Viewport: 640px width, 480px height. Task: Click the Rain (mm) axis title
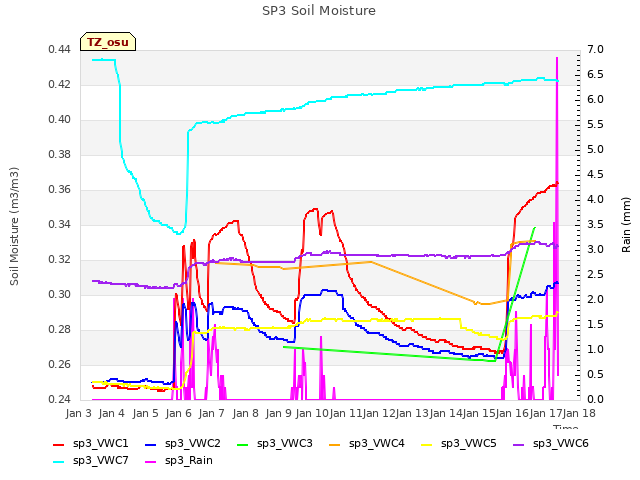[x=626, y=225]
